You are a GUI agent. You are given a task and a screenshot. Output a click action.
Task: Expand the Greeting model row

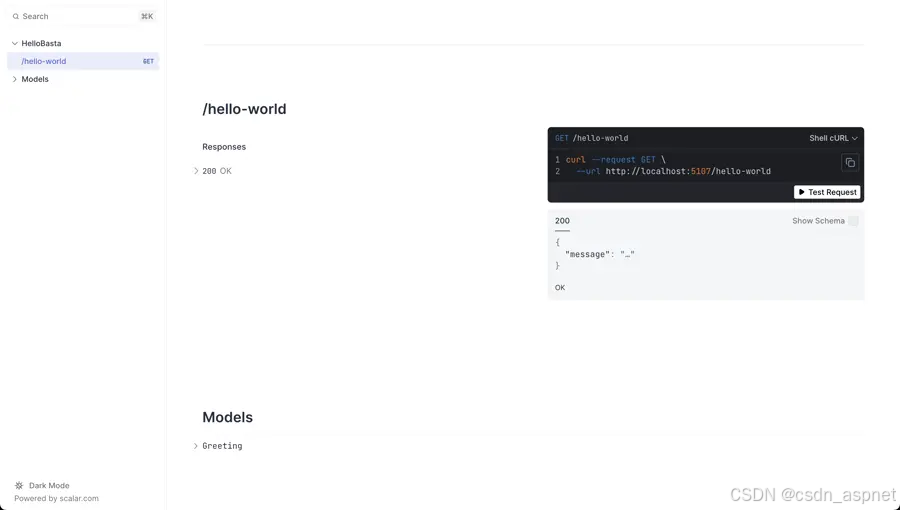218,446
